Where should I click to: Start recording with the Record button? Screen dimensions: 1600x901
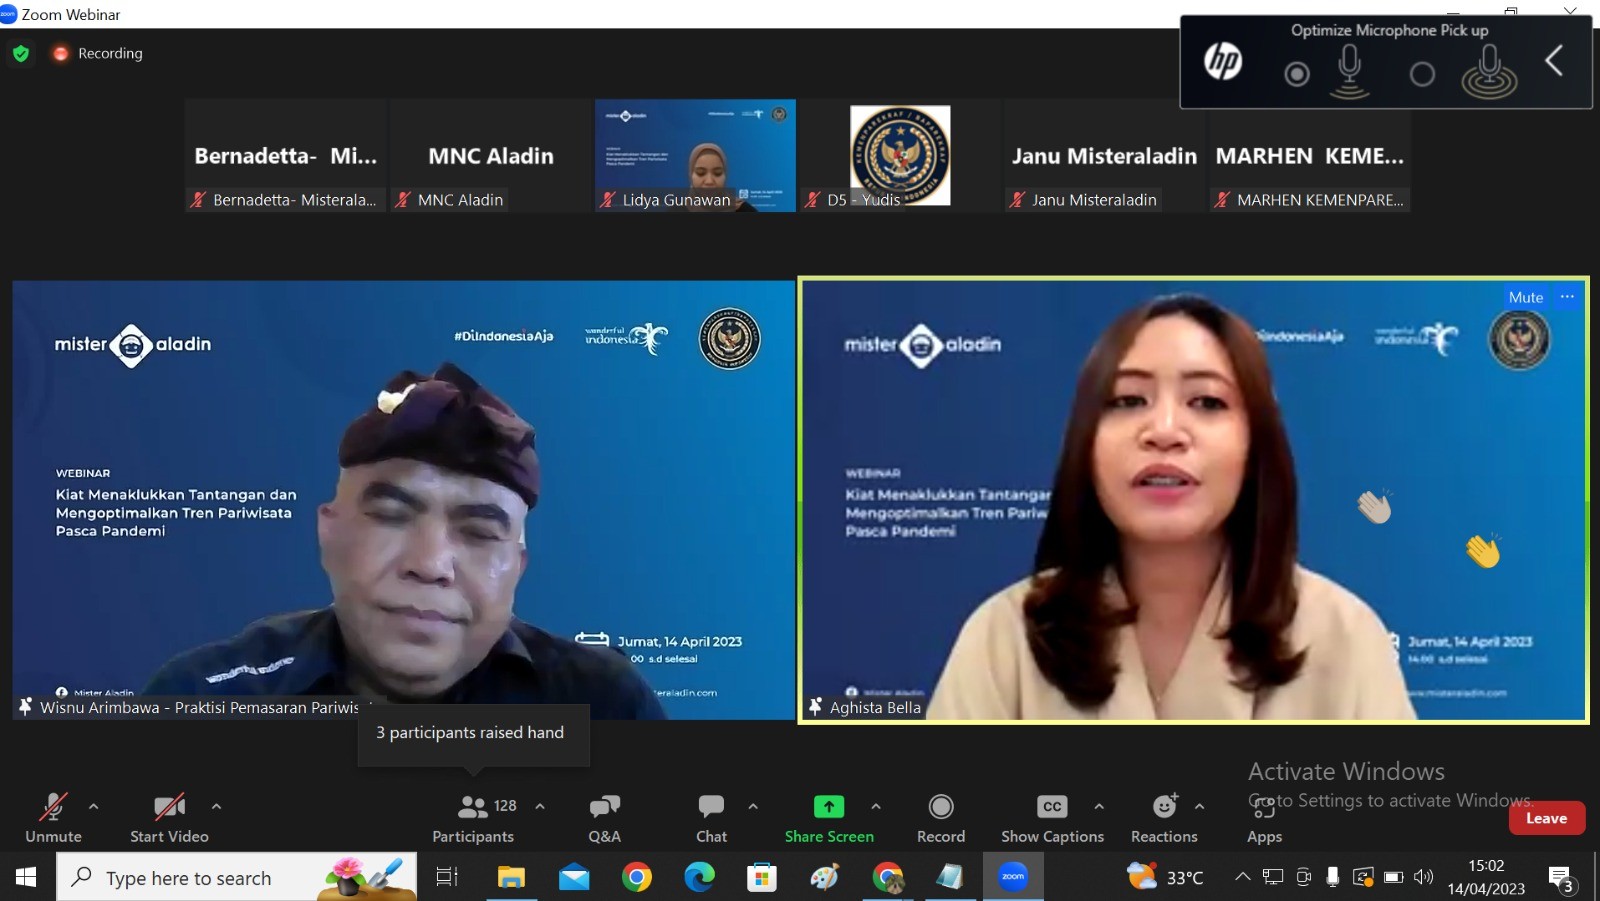(941, 818)
